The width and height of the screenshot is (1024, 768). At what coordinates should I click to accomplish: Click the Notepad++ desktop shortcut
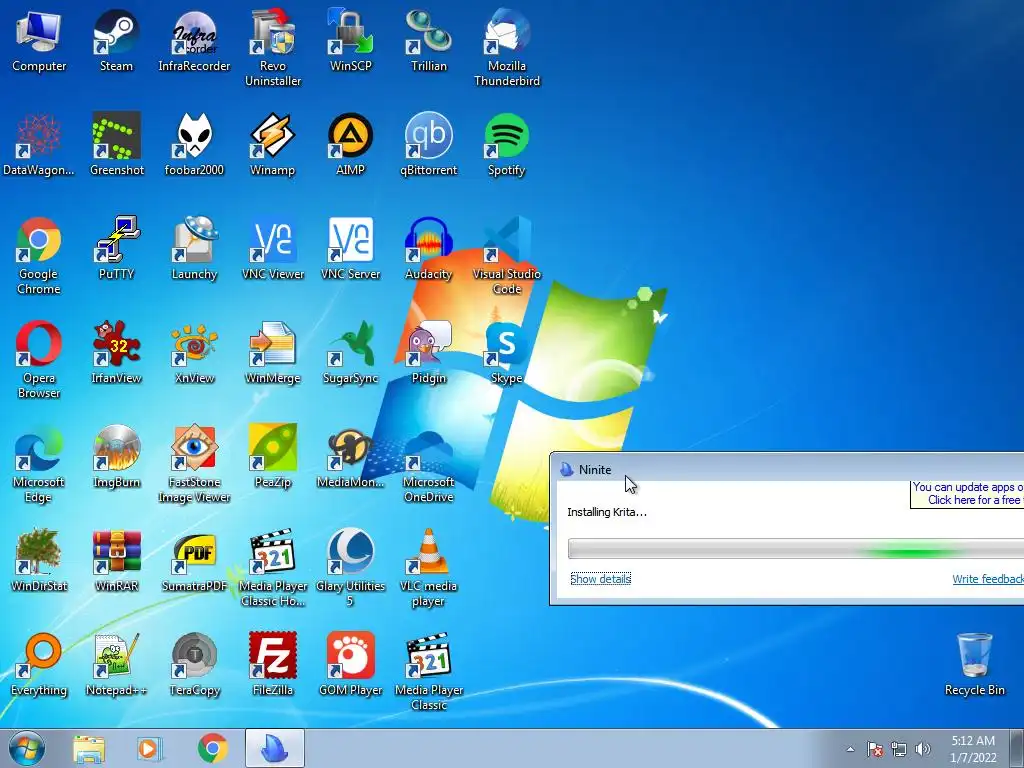(x=116, y=664)
